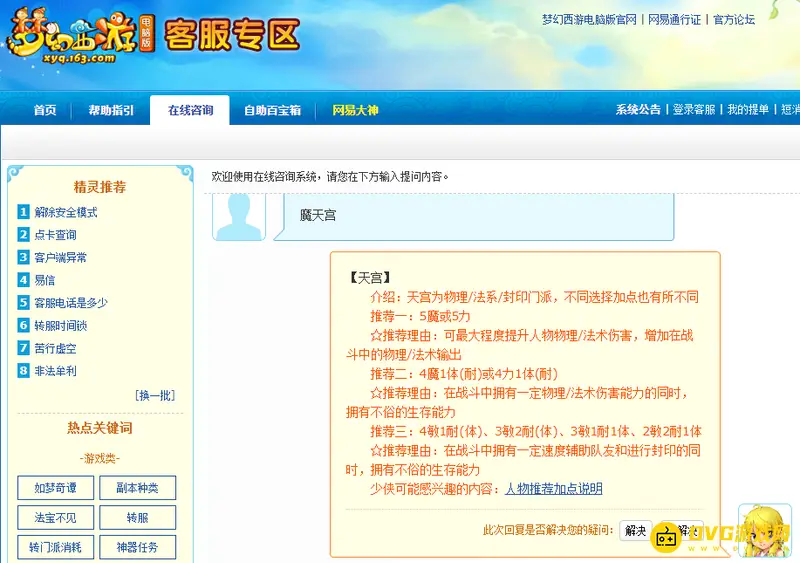Click number 7 icon beside 苦行虚空
This screenshot has height=563, width=800.
23,348
